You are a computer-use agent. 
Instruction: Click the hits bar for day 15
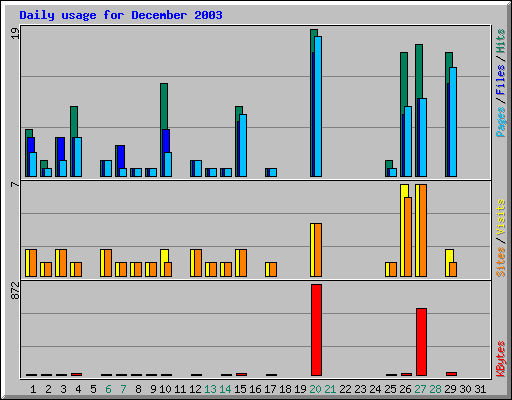[239, 141]
